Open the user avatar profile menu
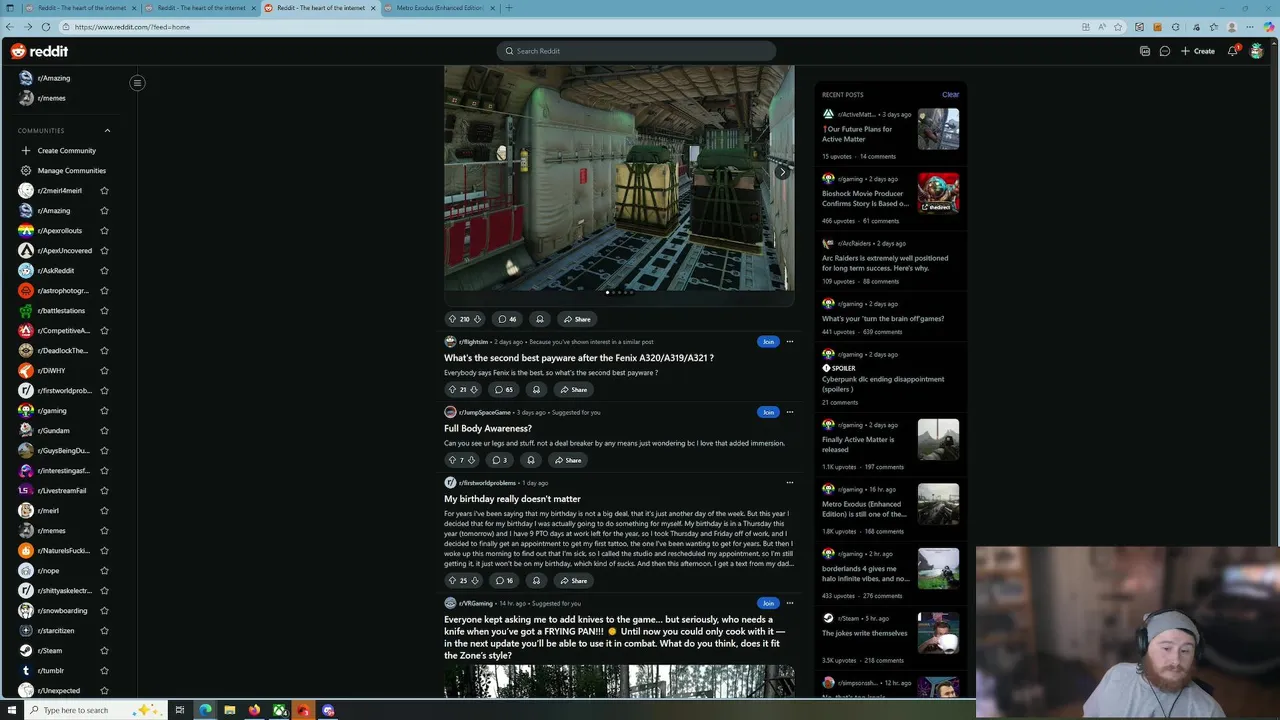Viewport: 1280px width, 720px height. [1257, 51]
